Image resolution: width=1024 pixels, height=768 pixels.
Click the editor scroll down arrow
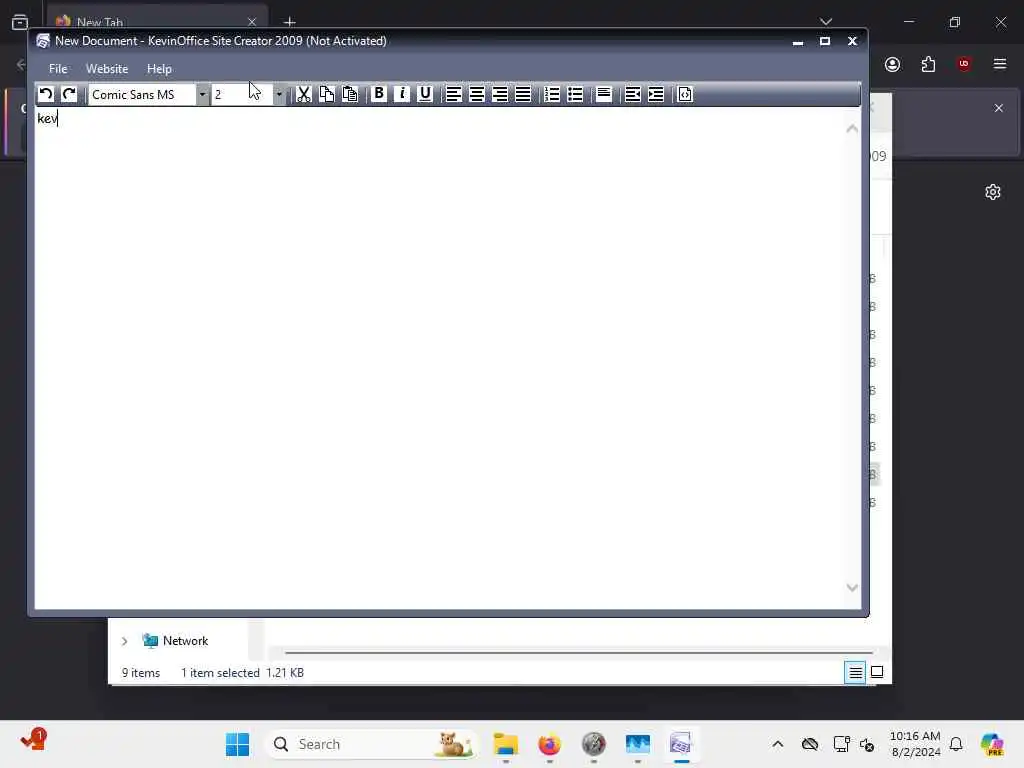(x=852, y=588)
